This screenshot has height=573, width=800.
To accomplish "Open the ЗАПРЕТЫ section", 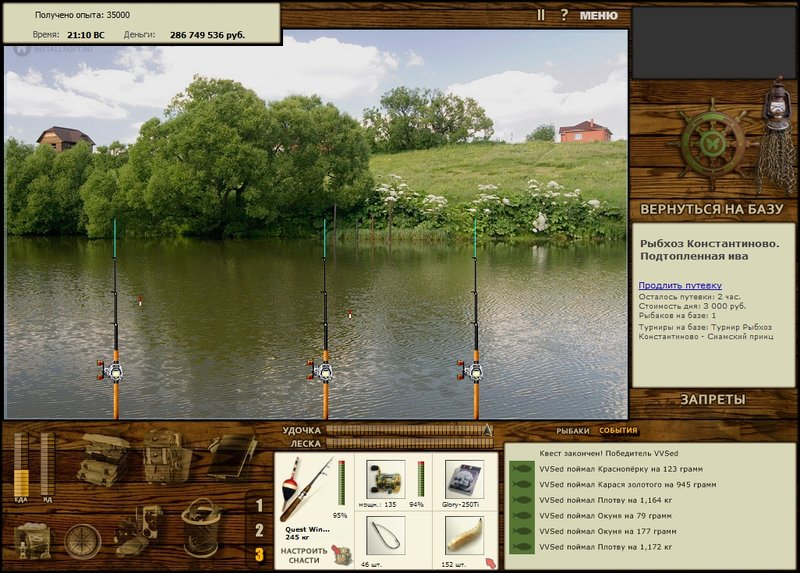I will coord(713,400).
